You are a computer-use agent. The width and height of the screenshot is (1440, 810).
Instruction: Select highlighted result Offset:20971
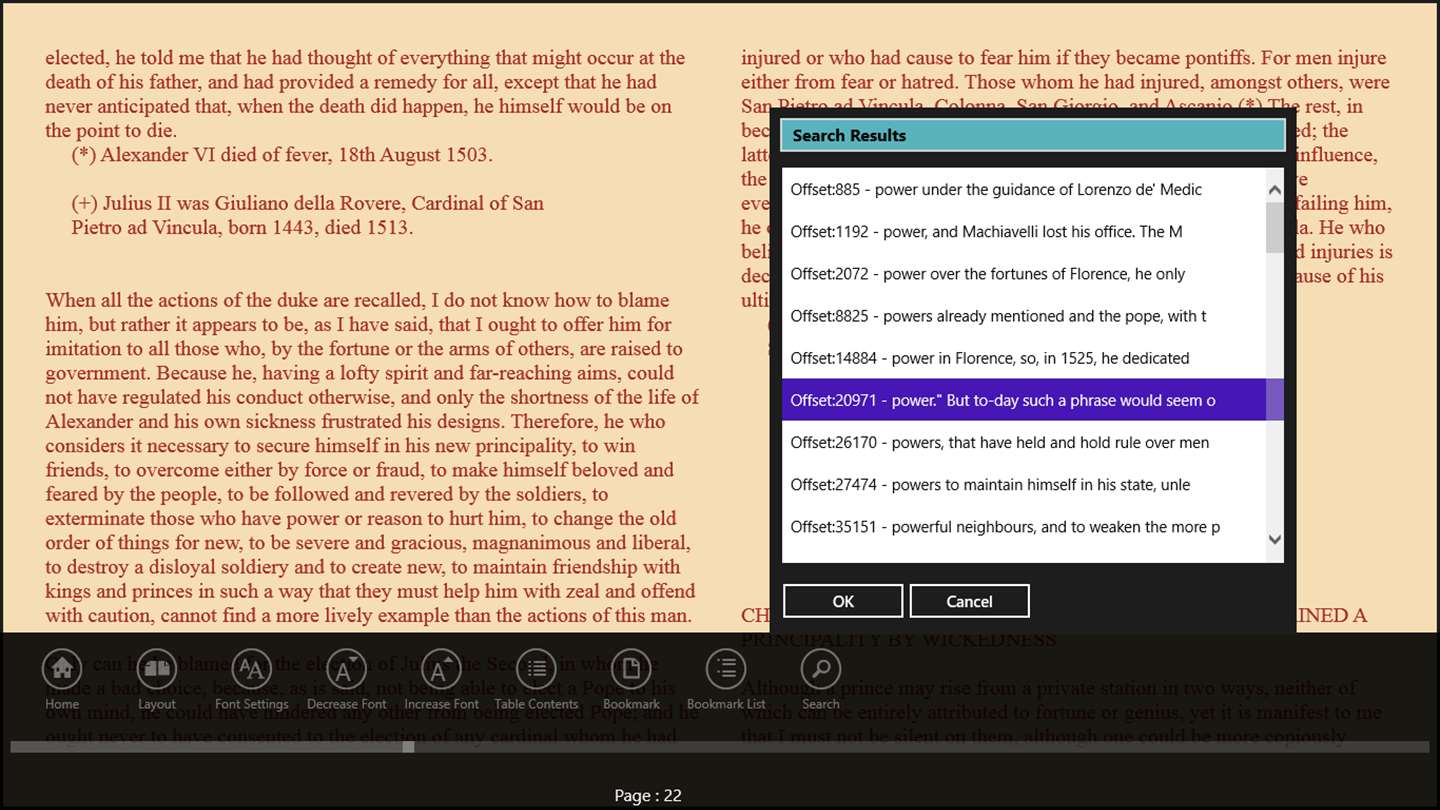click(1024, 400)
